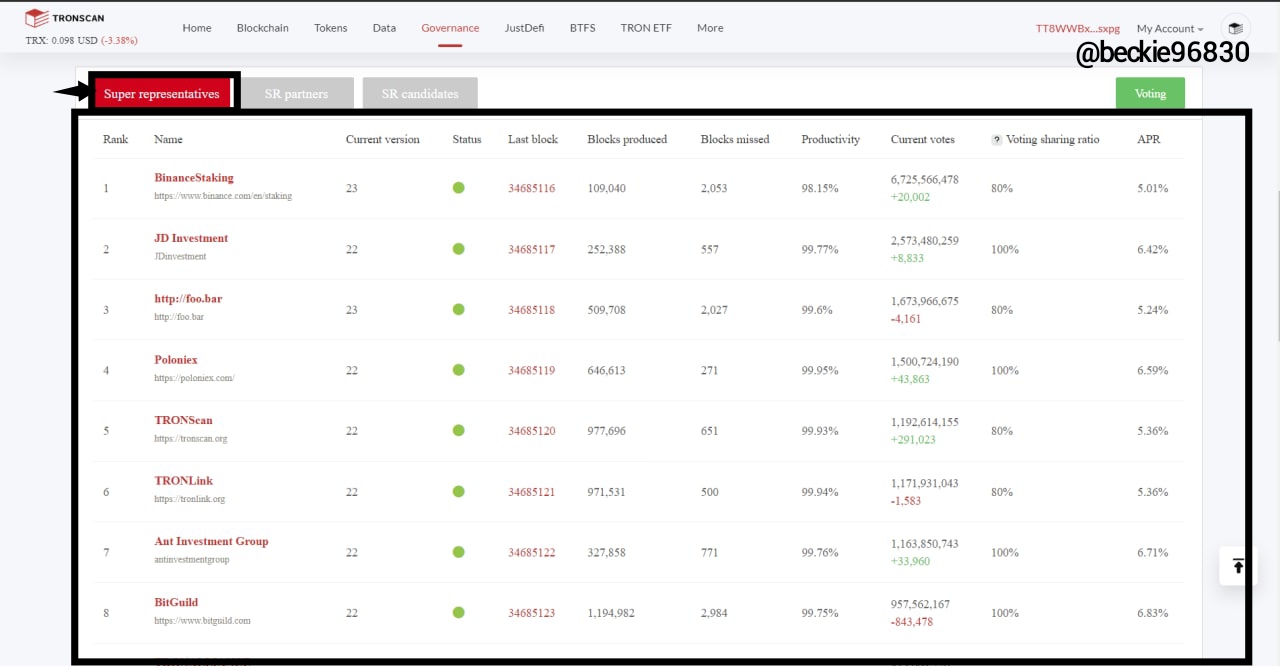Expand the My Account dropdown
1280x666 pixels.
[x=1170, y=29]
